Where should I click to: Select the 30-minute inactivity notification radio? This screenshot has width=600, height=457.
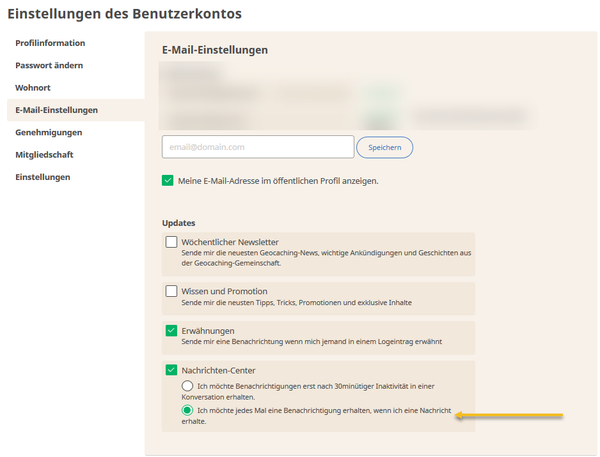[x=187, y=385]
